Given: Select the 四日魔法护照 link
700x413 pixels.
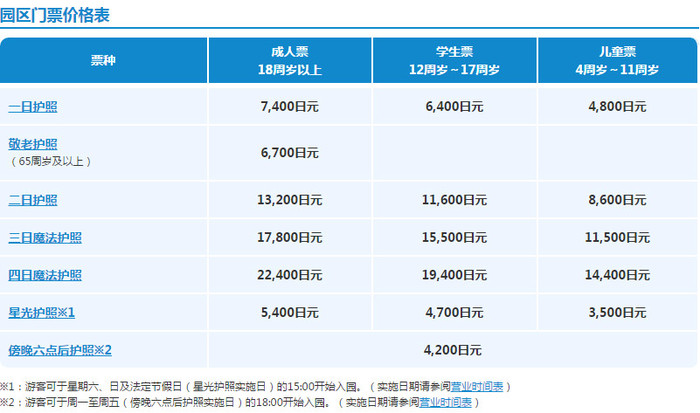Looking at the screenshot, I should point(45,275).
